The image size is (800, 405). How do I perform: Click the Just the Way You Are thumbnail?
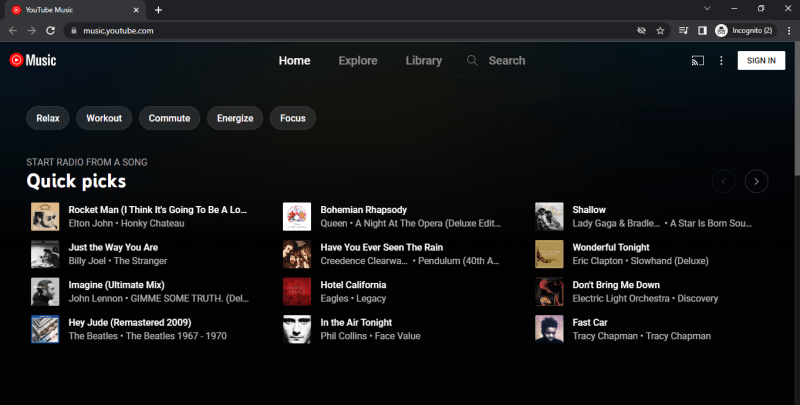point(45,254)
